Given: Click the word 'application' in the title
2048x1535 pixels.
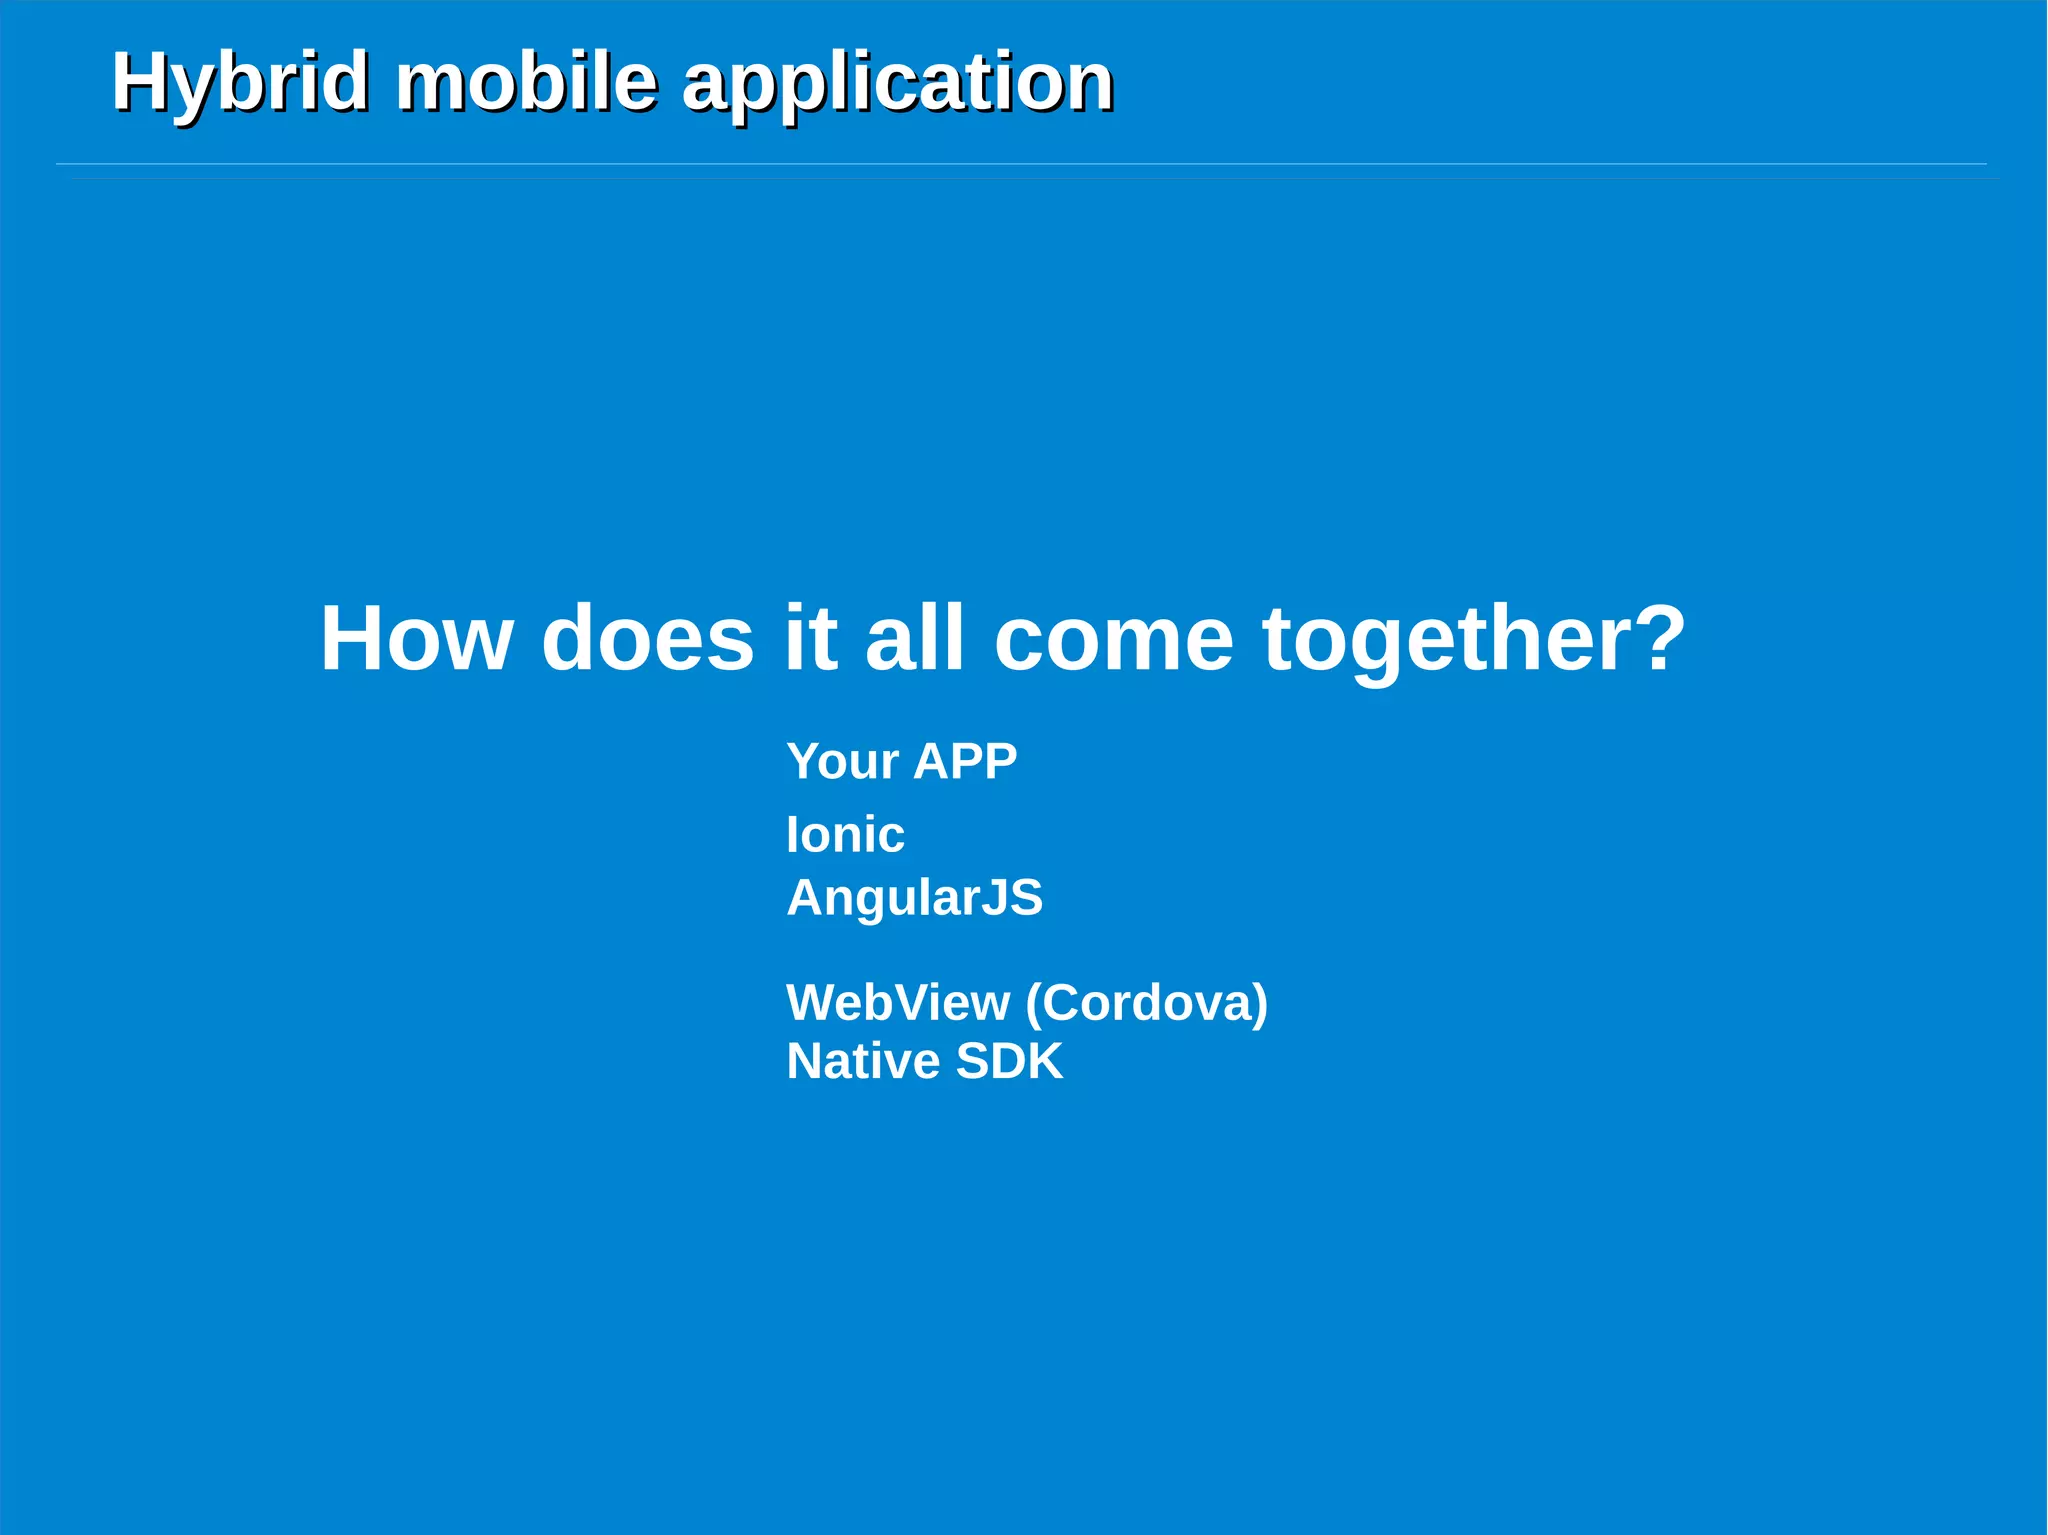Looking at the screenshot, I should point(897,82).
